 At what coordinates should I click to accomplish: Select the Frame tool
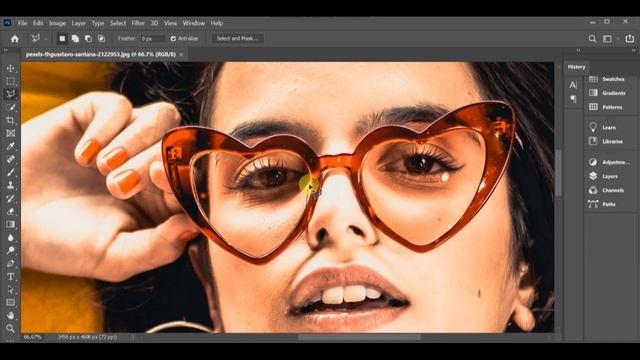11,133
